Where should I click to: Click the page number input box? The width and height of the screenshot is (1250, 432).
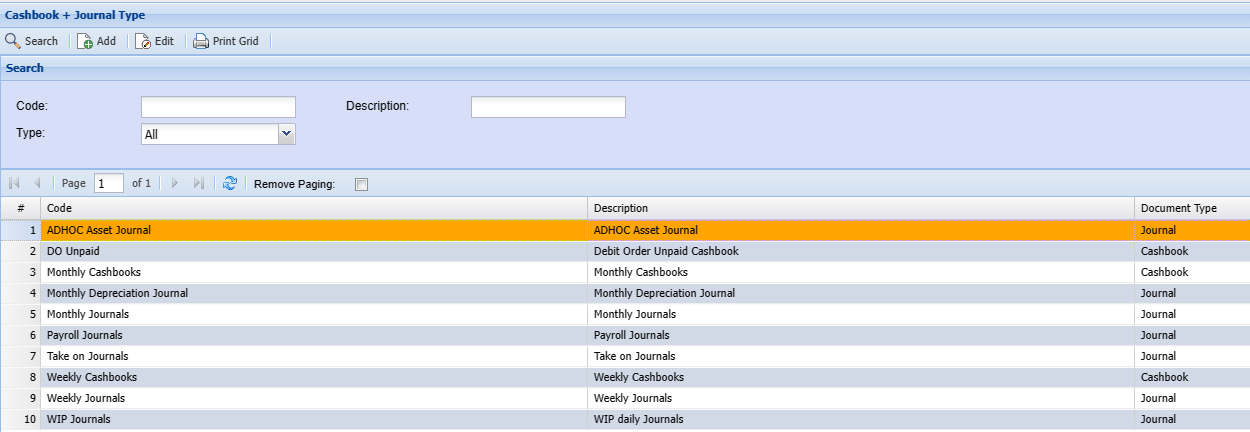109,183
